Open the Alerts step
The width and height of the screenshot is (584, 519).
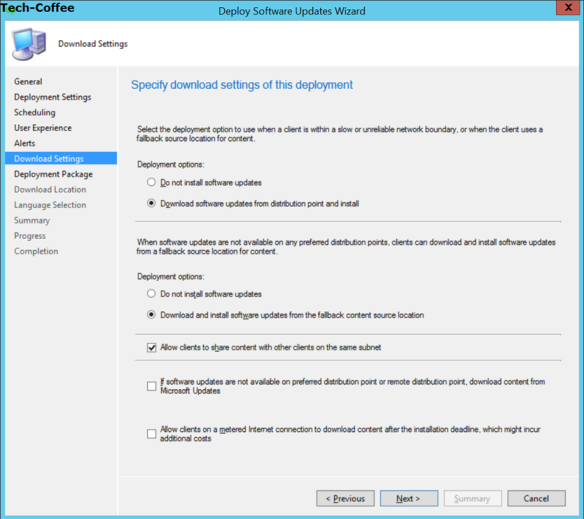click(25, 143)
